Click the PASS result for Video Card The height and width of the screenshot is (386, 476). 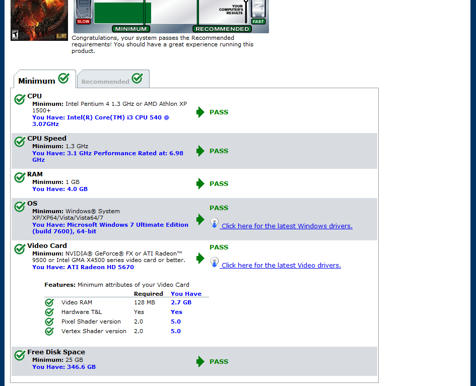219,247
